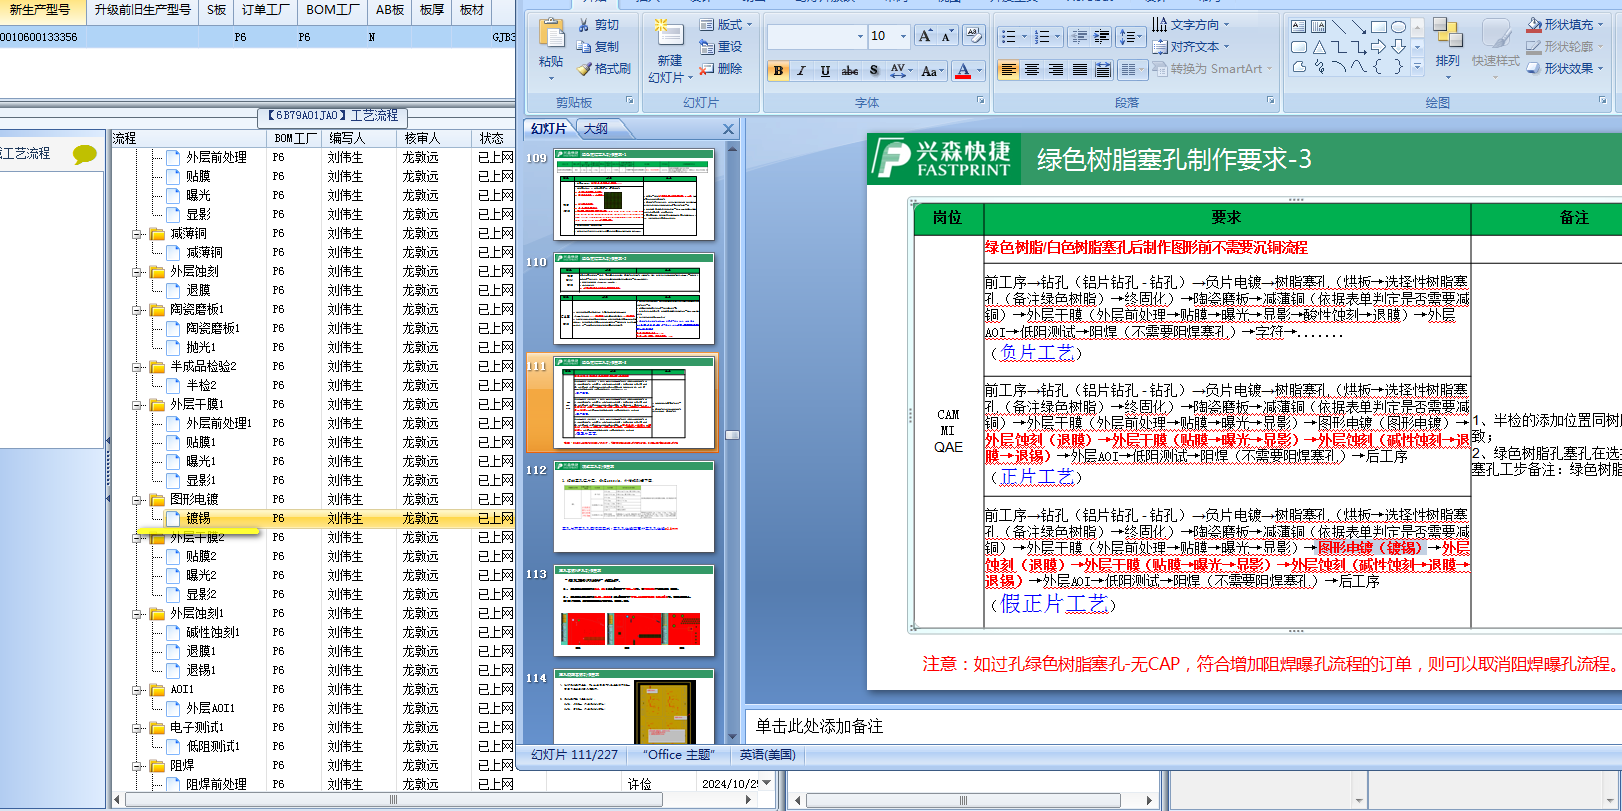Toggle Align Right paragraph button
The image size is (1622, 811).
(x=1055, y=70)
